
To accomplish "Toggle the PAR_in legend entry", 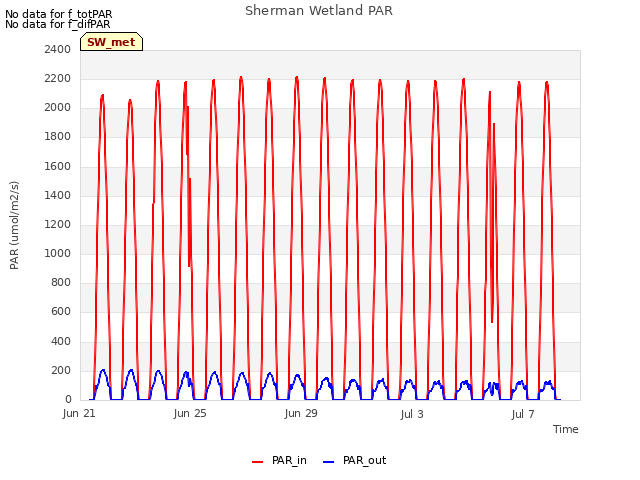I will tap(279, 460).
